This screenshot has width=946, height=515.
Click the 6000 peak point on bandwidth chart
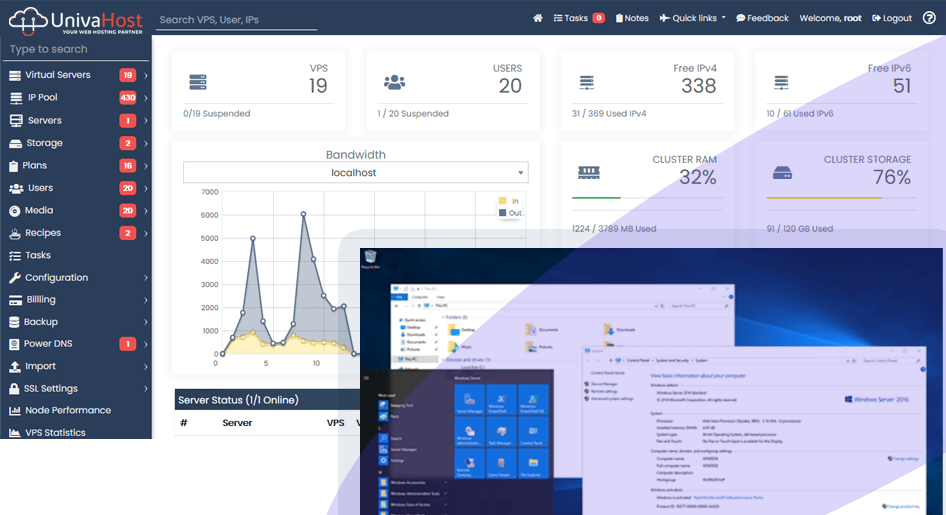(303, 214)
